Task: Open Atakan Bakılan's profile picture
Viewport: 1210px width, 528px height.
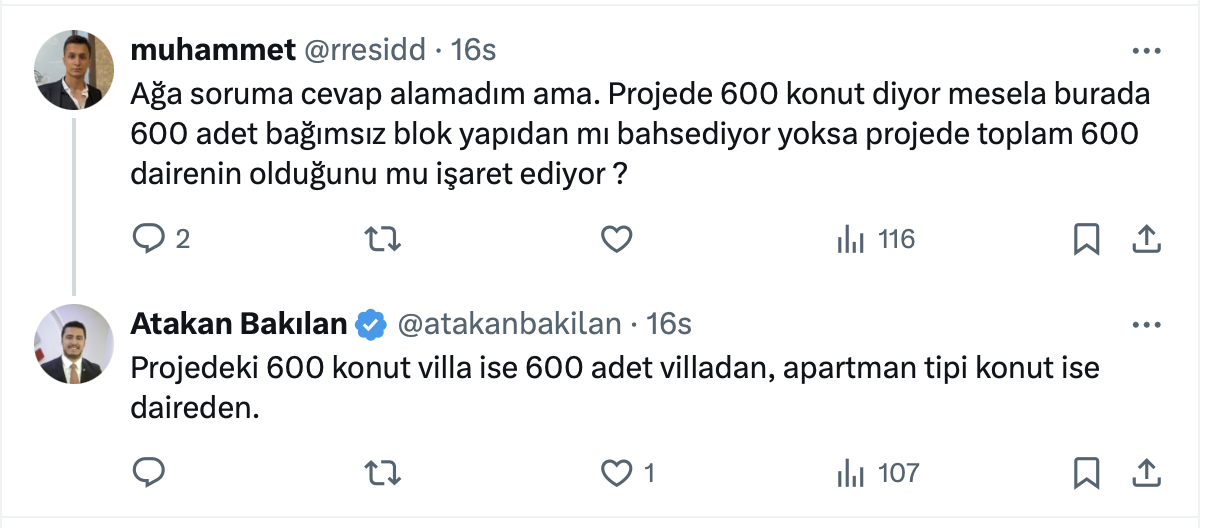Action: 74,344
